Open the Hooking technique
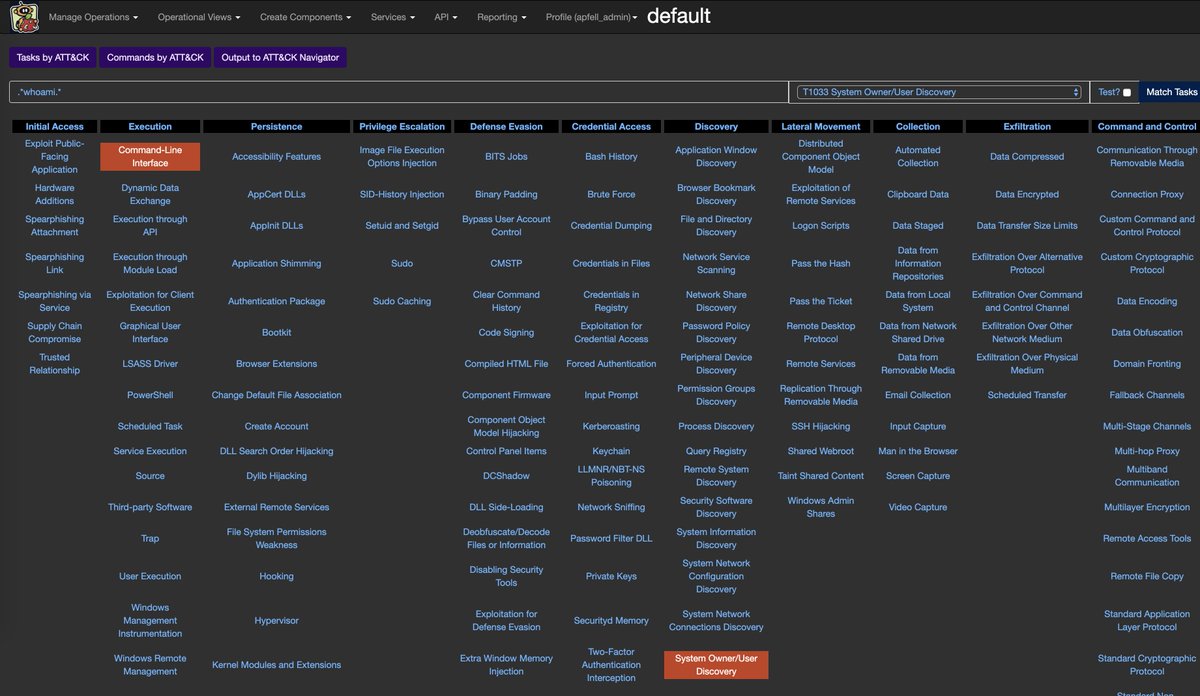Viewport: 1200px width, 696px height. pos(277,576)
